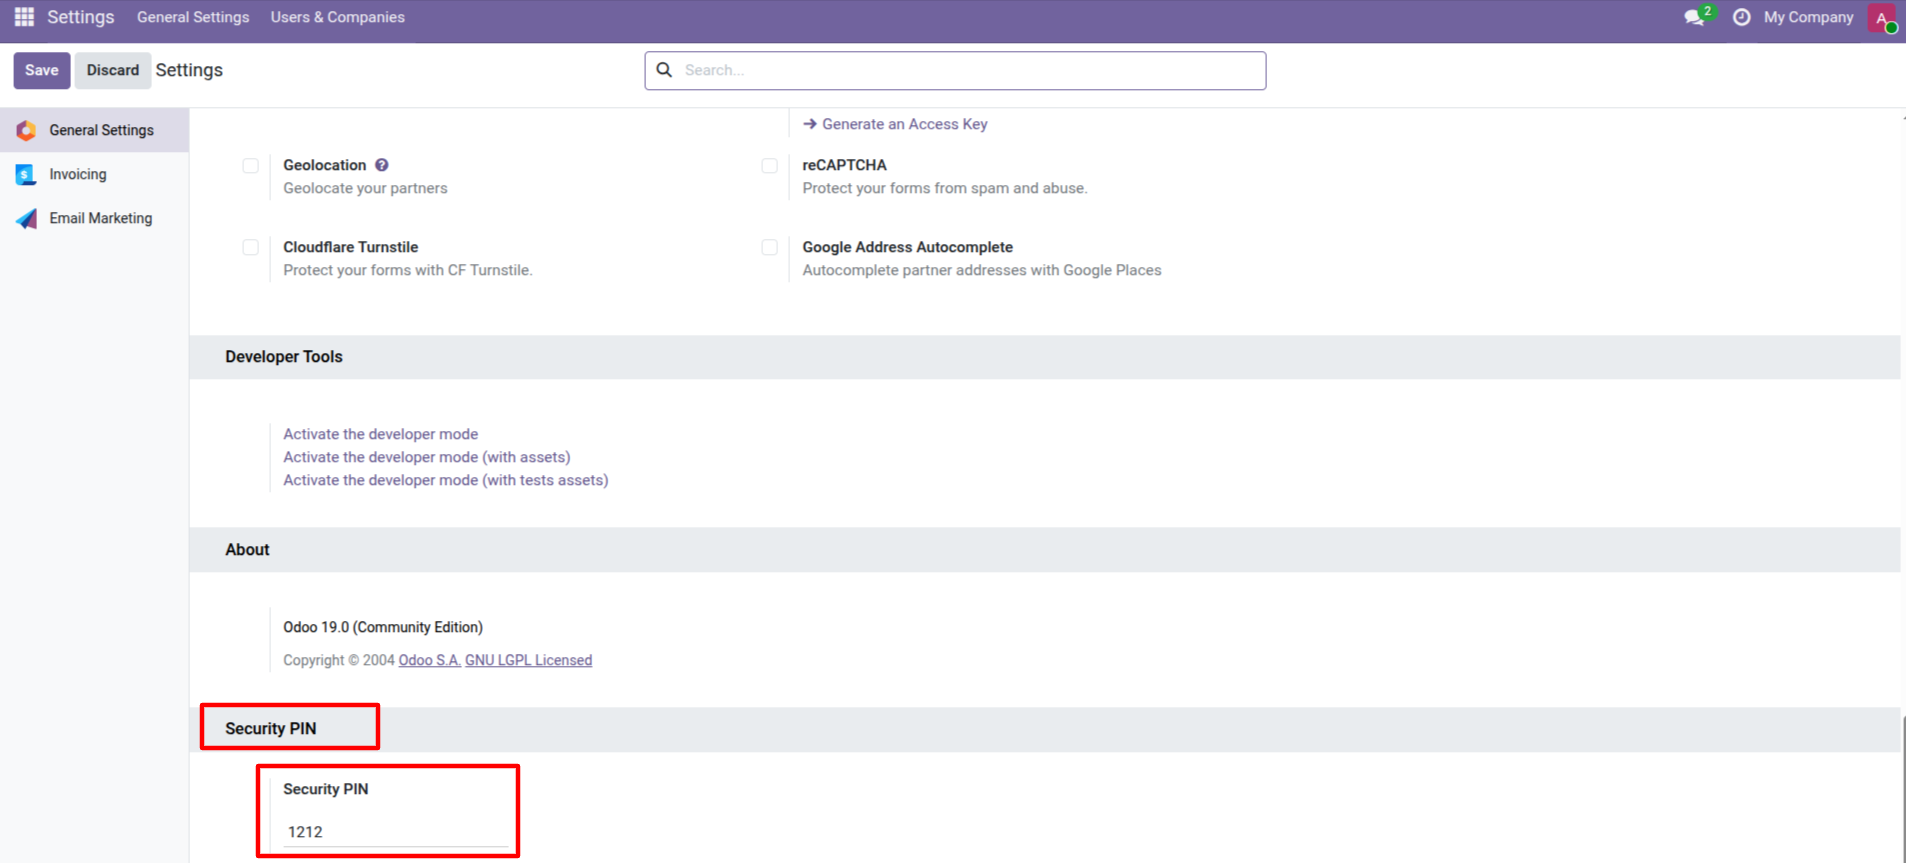Image resolution: width=1906 pixels, height=863 pixels.
Task: Click the Cloudflare Turnstile label
Action: tap(350, 247)
